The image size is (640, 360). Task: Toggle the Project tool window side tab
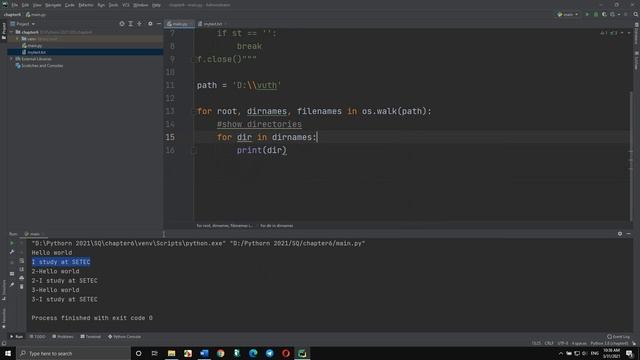point(4,31)
